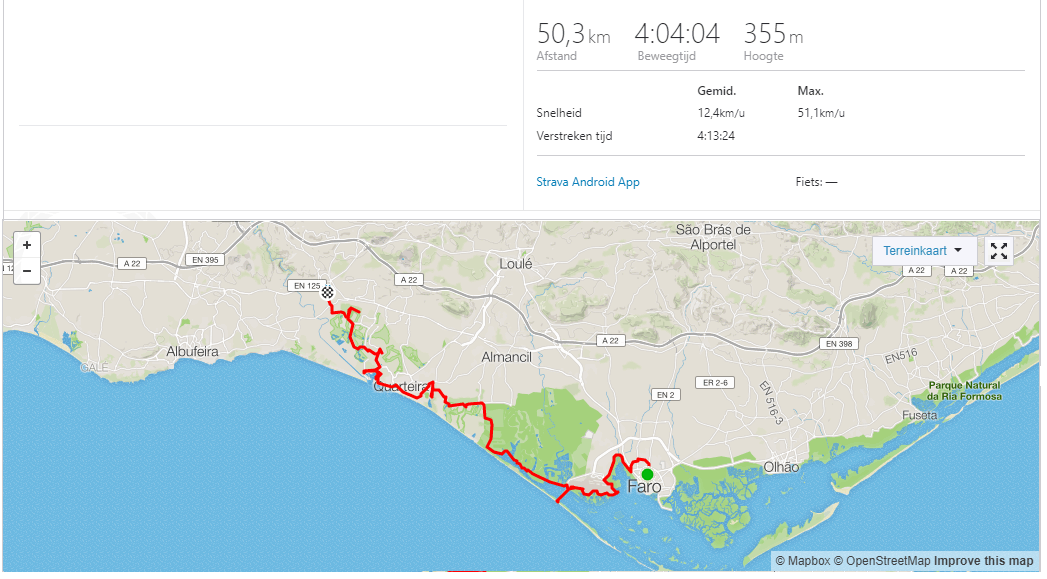The image size is (1047, 579).
Task: Click the ER 2-6 road shield
Action: [x=715, y=383]
